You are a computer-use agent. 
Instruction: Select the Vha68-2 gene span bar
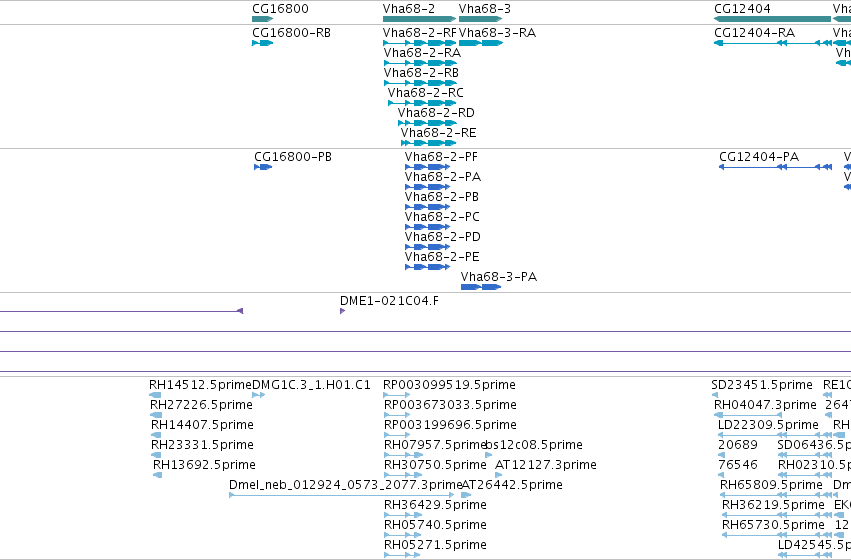tap(420, 19)
